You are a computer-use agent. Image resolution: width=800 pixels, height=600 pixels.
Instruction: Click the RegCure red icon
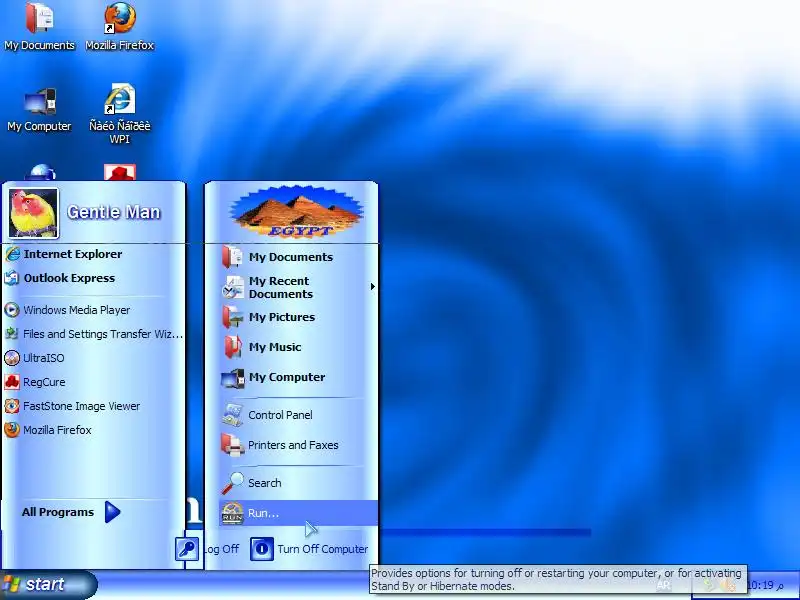(x=12, y=382)
